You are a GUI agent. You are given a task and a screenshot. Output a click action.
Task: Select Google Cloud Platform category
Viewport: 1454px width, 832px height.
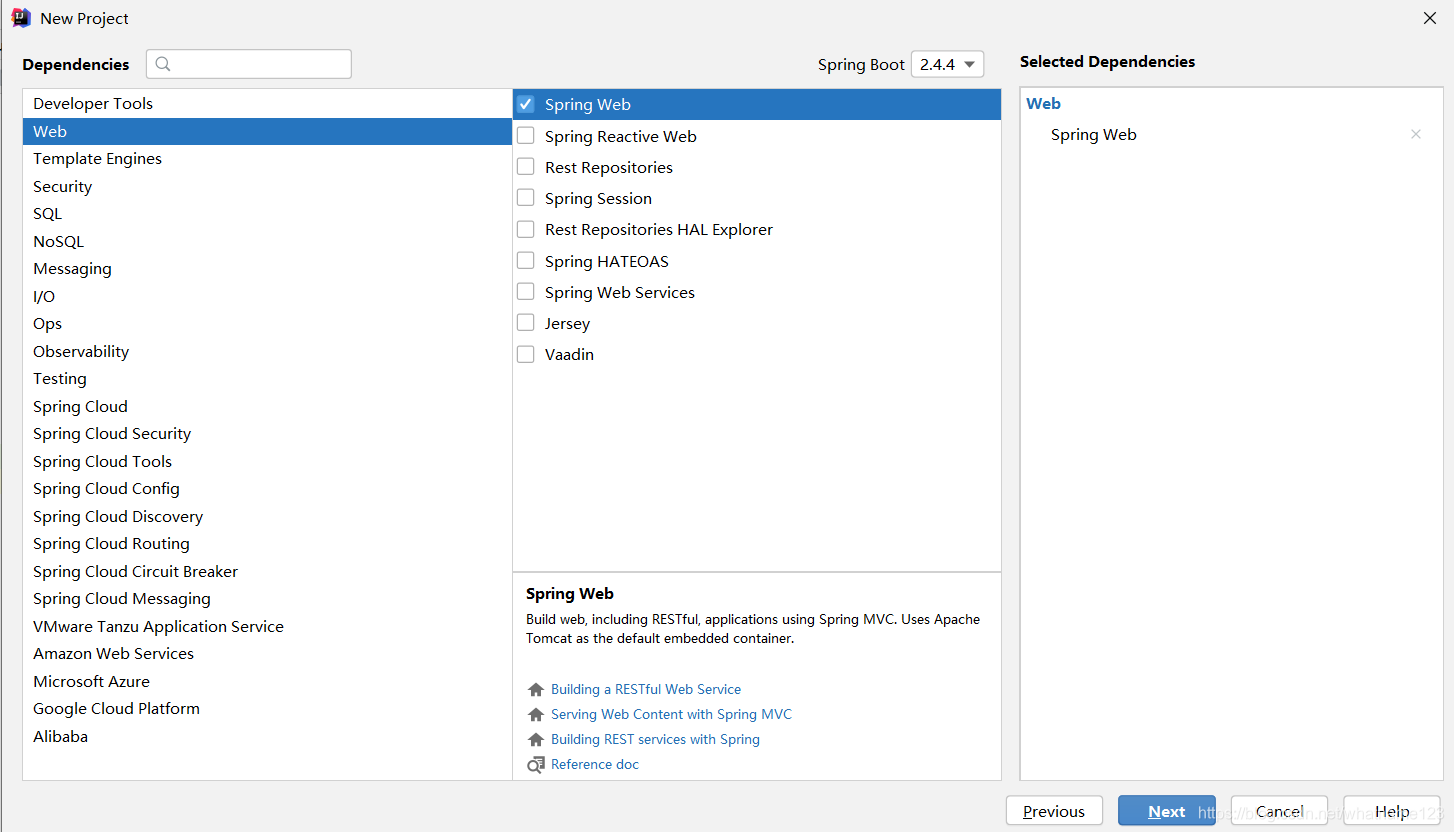point(267,709)
